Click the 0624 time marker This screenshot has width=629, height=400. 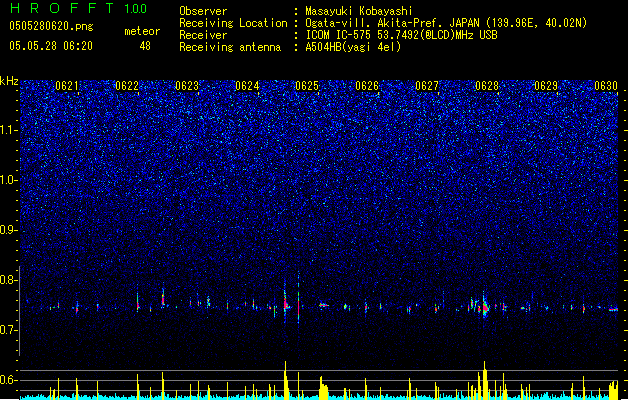click(247, 86)
